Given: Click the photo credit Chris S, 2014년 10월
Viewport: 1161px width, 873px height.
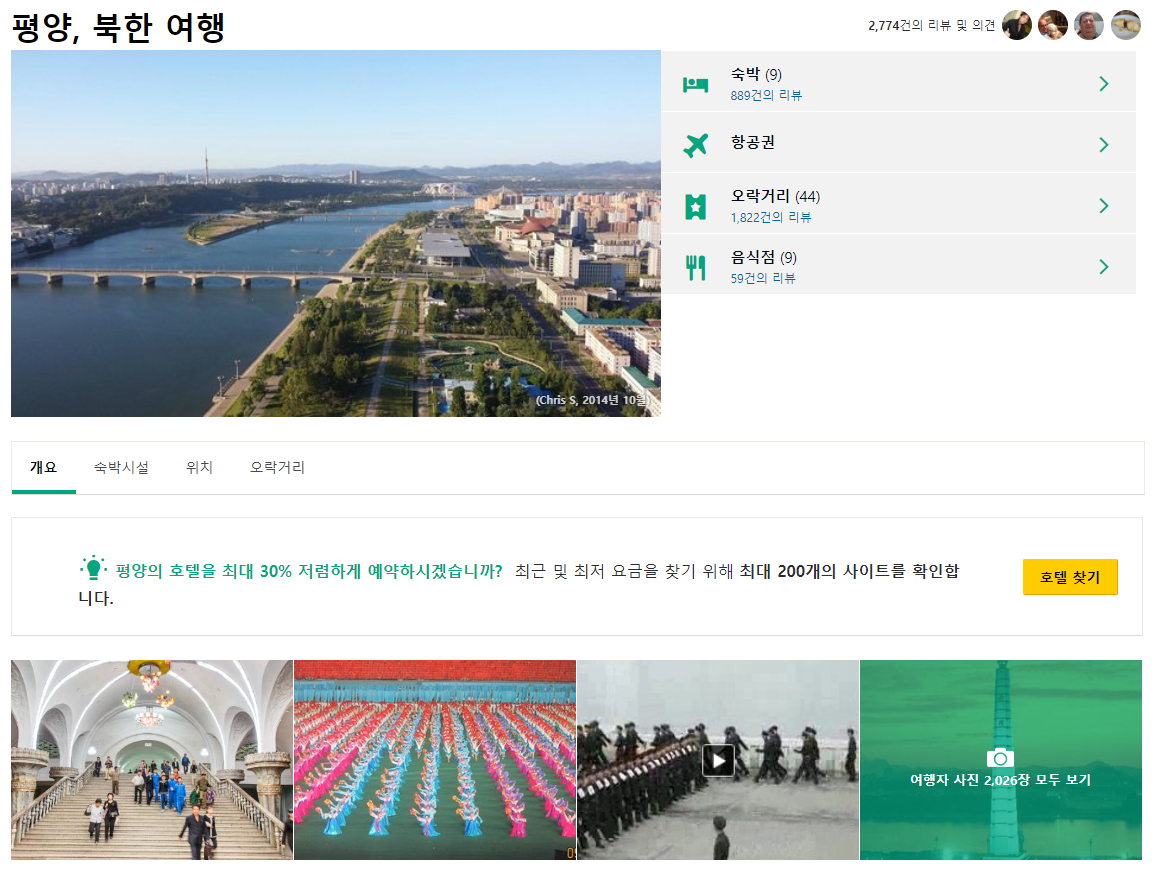Looking at the screenshot, I should [592, 400].
